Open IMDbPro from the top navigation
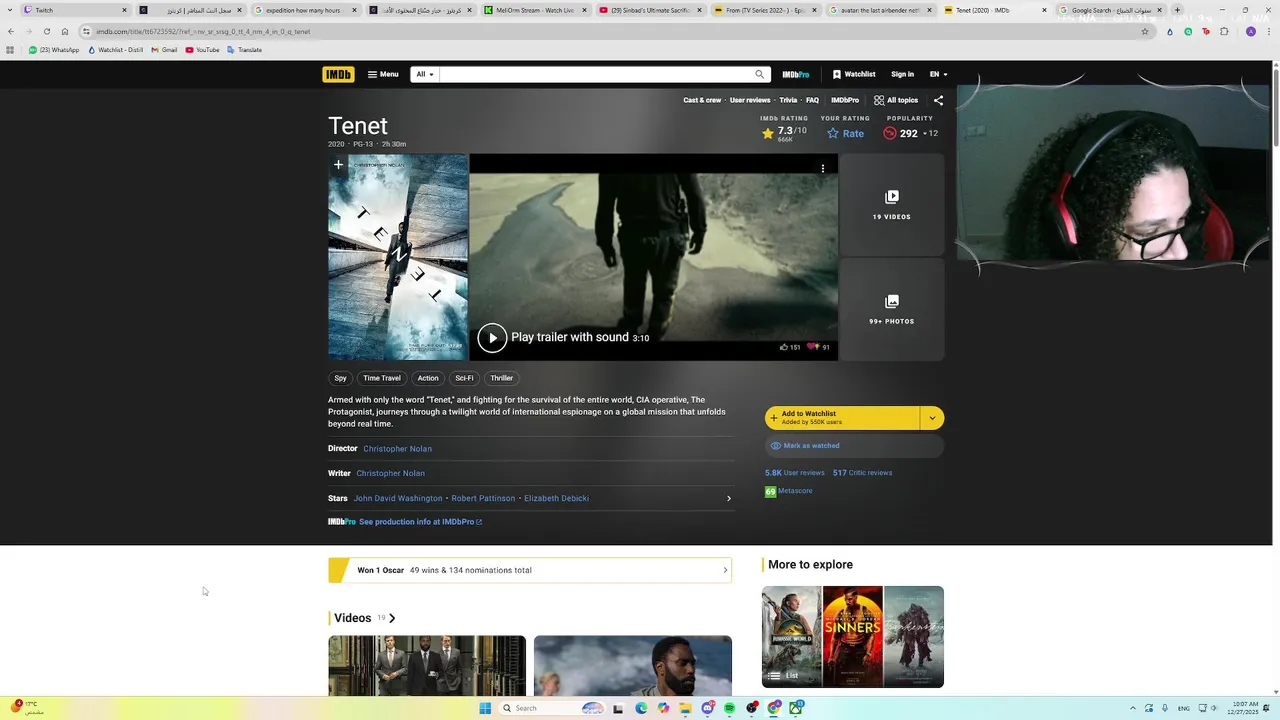This screenshot has height=720, width=1280. (796, 74)
